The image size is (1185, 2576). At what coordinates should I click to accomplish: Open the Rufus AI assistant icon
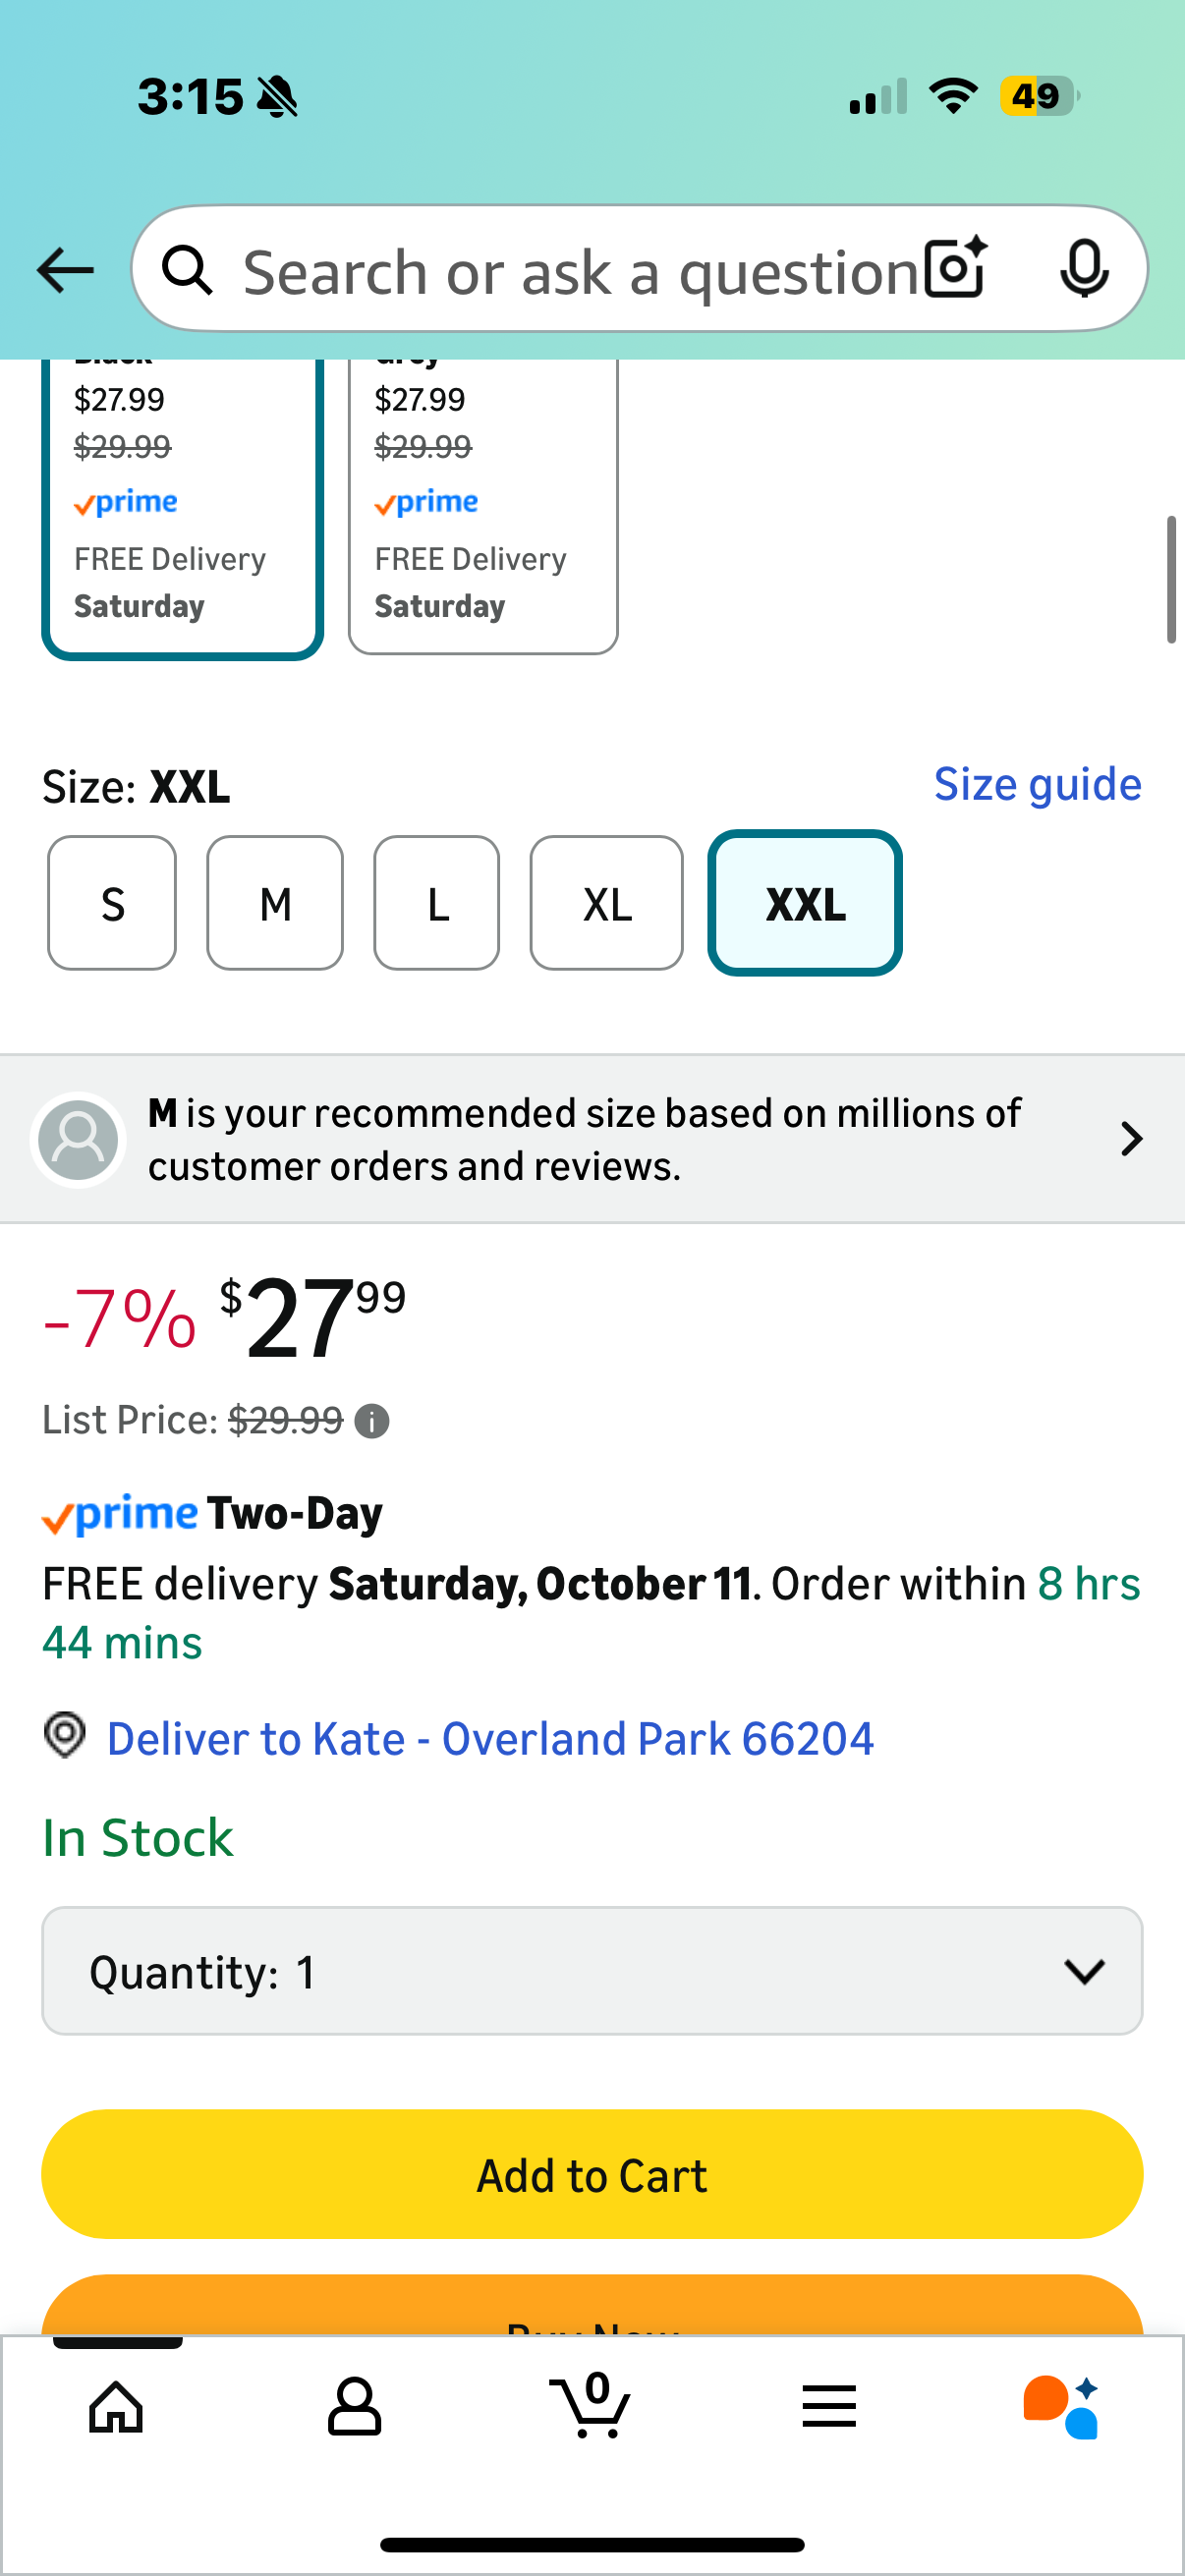coord(1062,2406)
